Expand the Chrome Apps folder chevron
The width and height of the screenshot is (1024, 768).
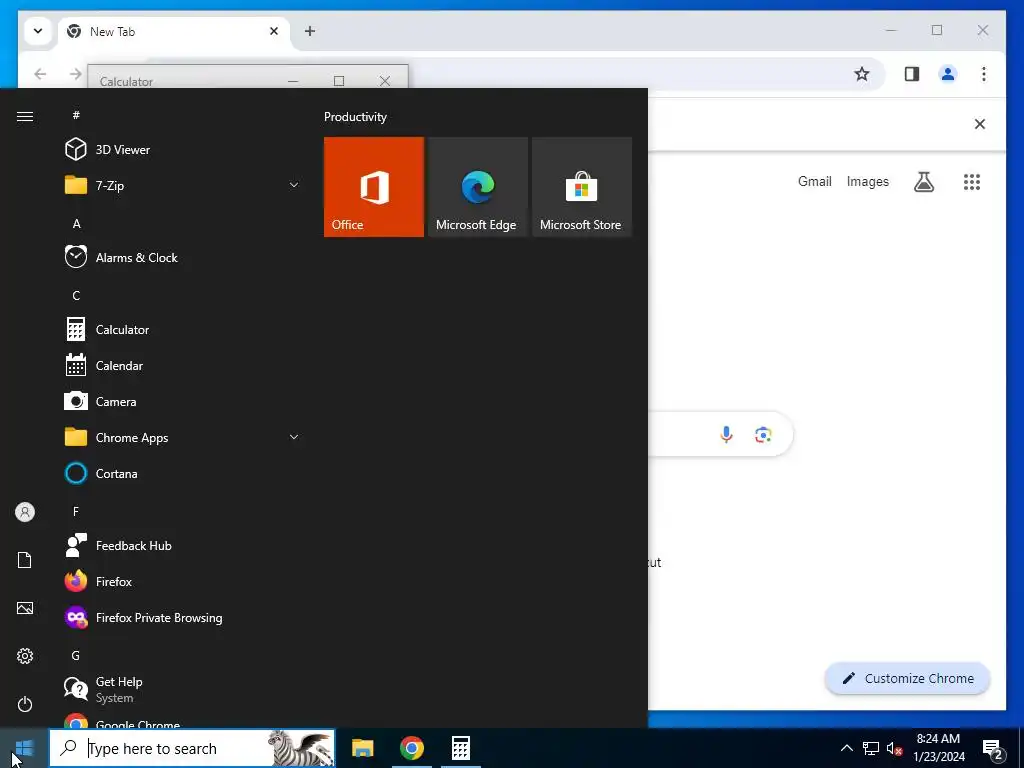point(294,438)
